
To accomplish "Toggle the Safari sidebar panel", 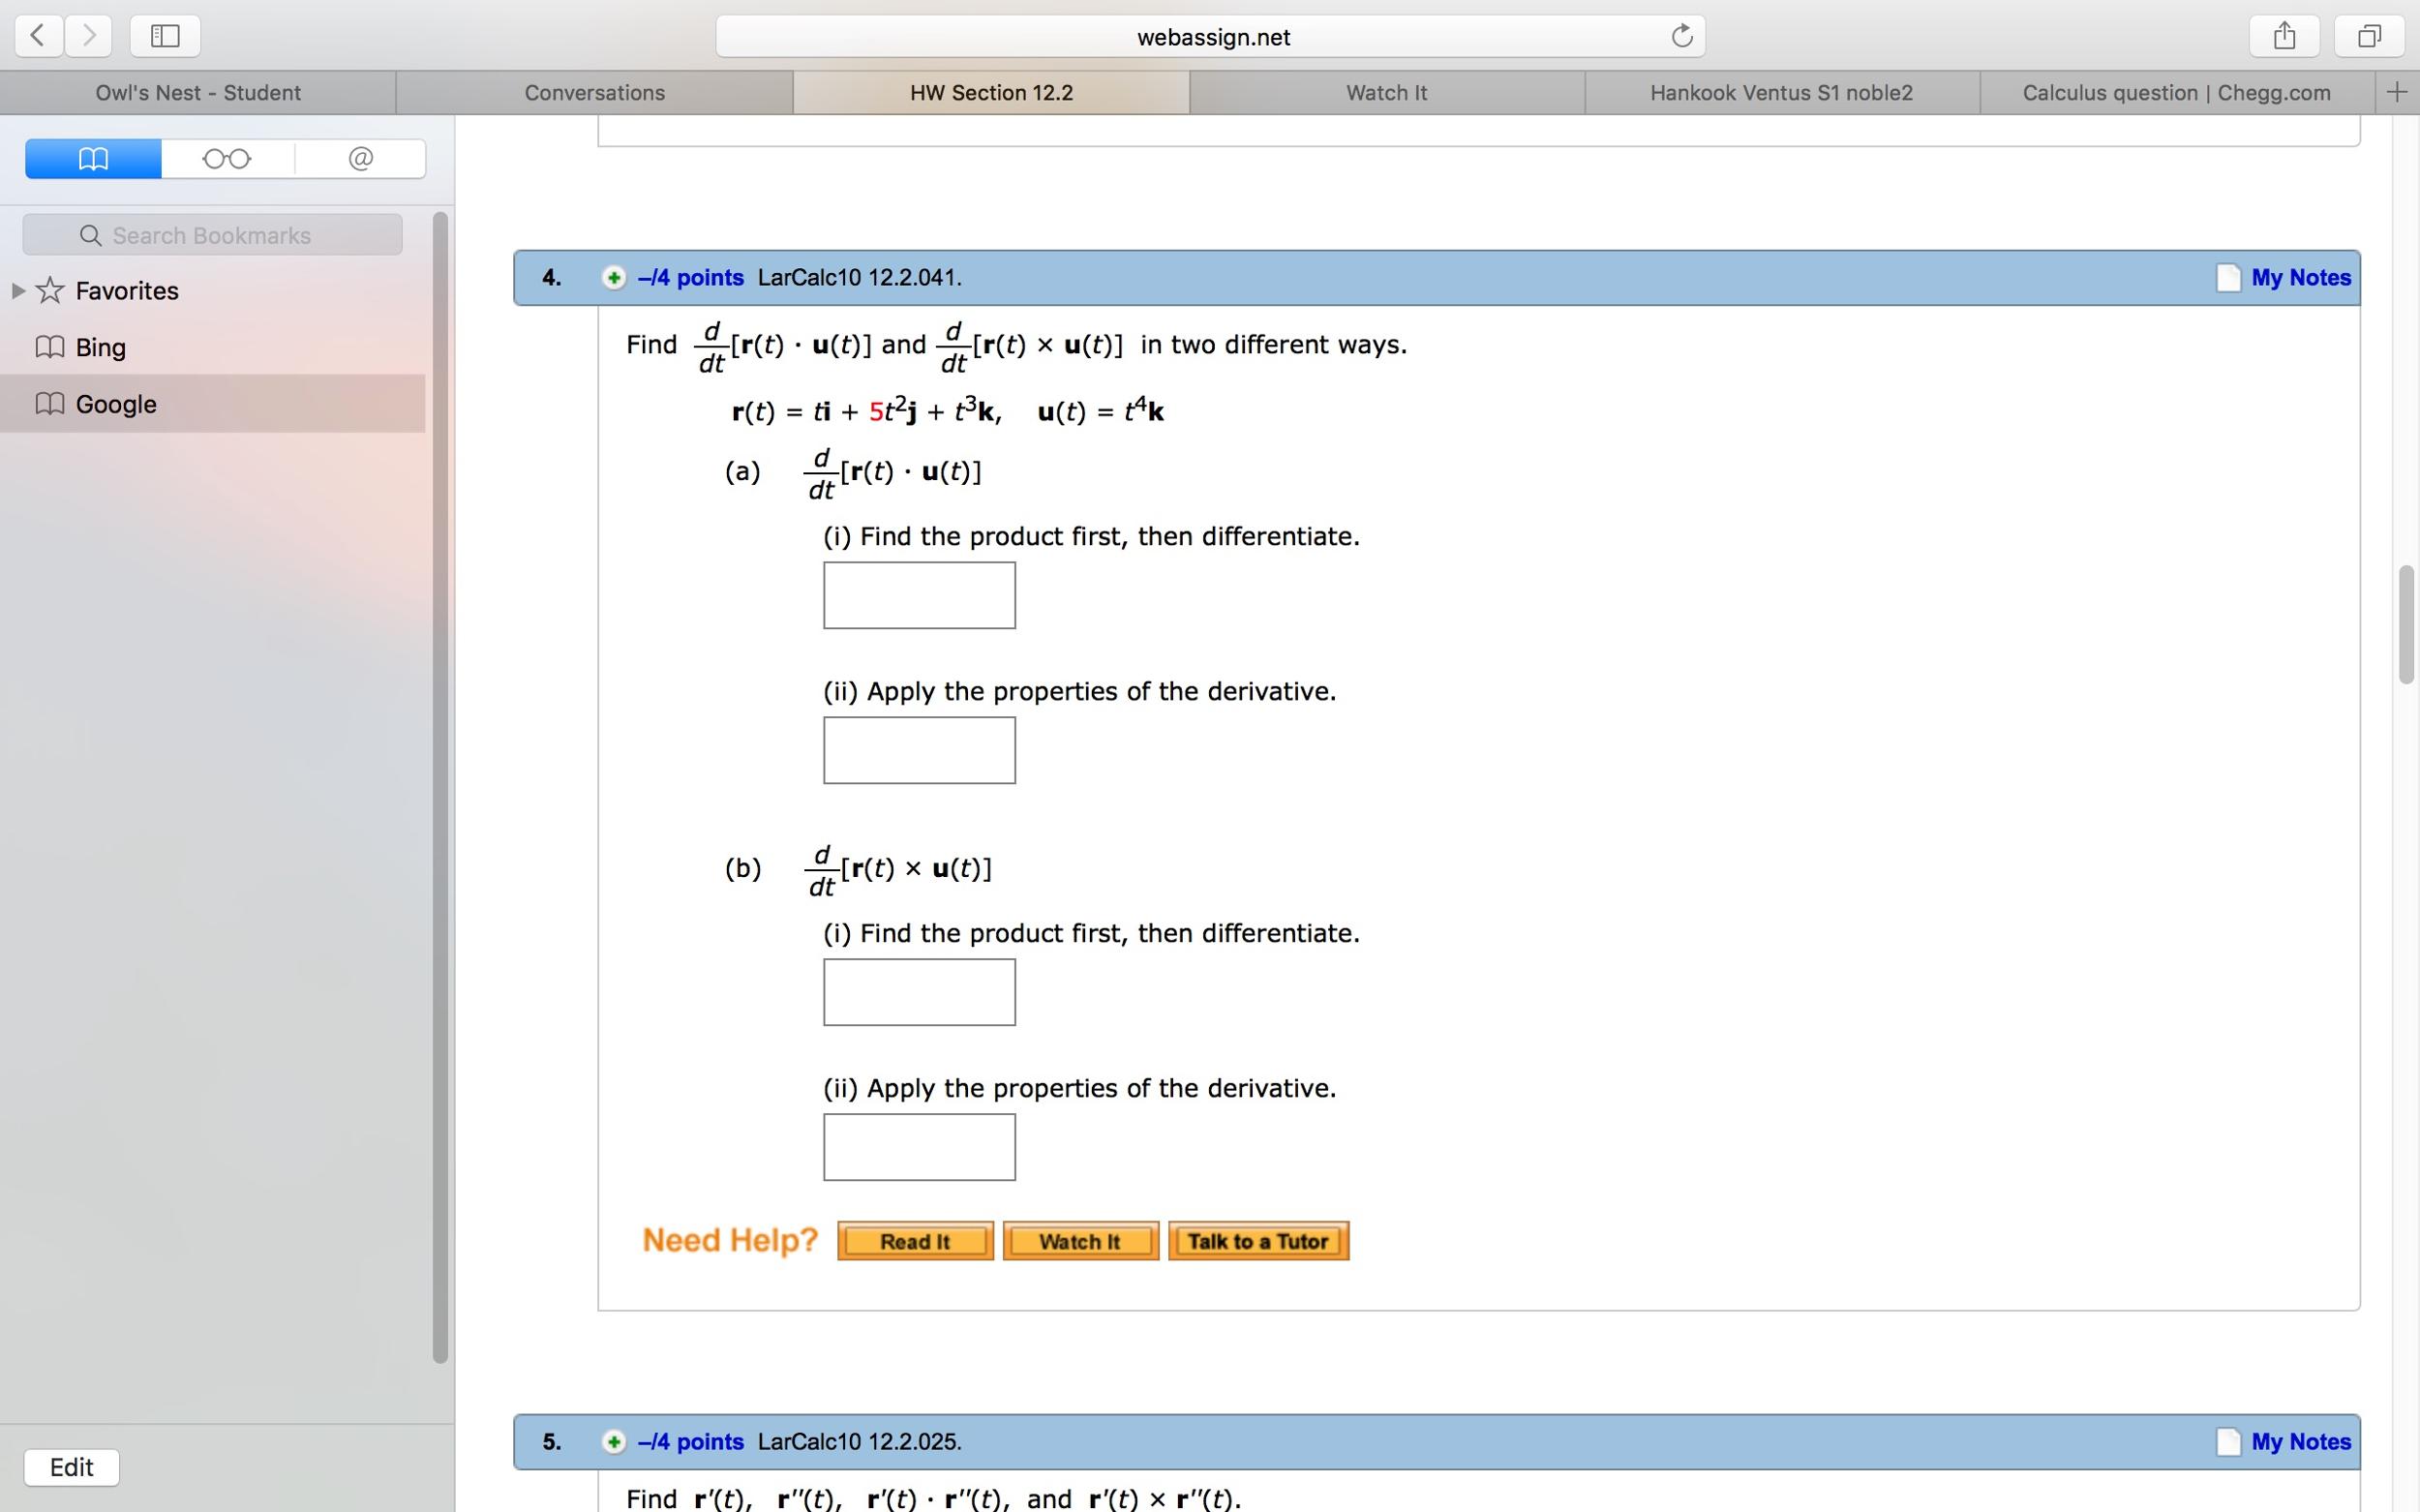I will 163,35.
